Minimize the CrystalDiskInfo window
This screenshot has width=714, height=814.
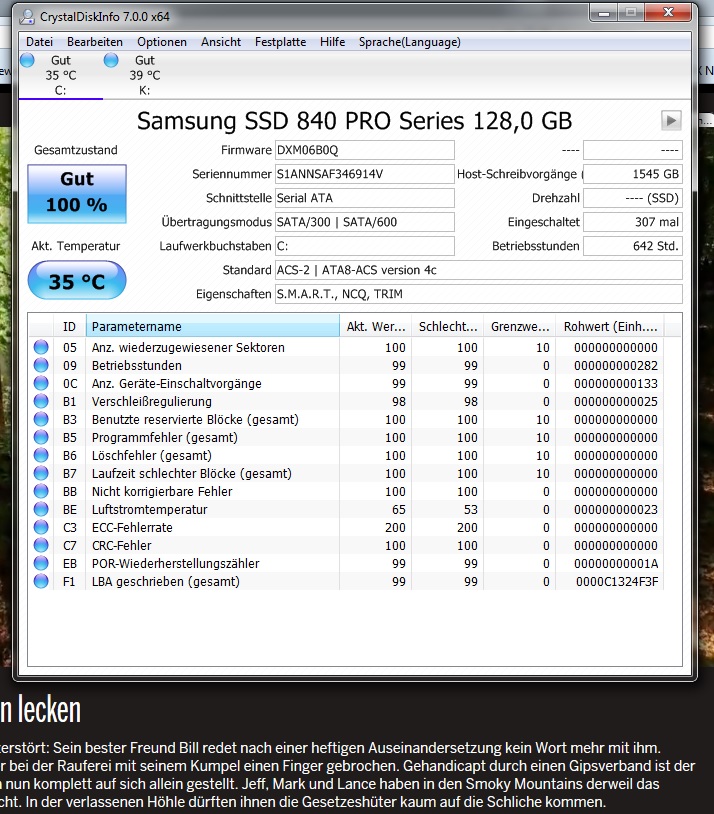tap(604, 13)
